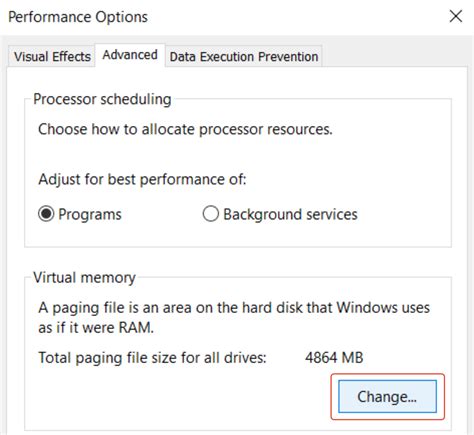Screen dimensions: 474x435
Task: Select the Advanced tab
Action: click(x=130, y=55)
